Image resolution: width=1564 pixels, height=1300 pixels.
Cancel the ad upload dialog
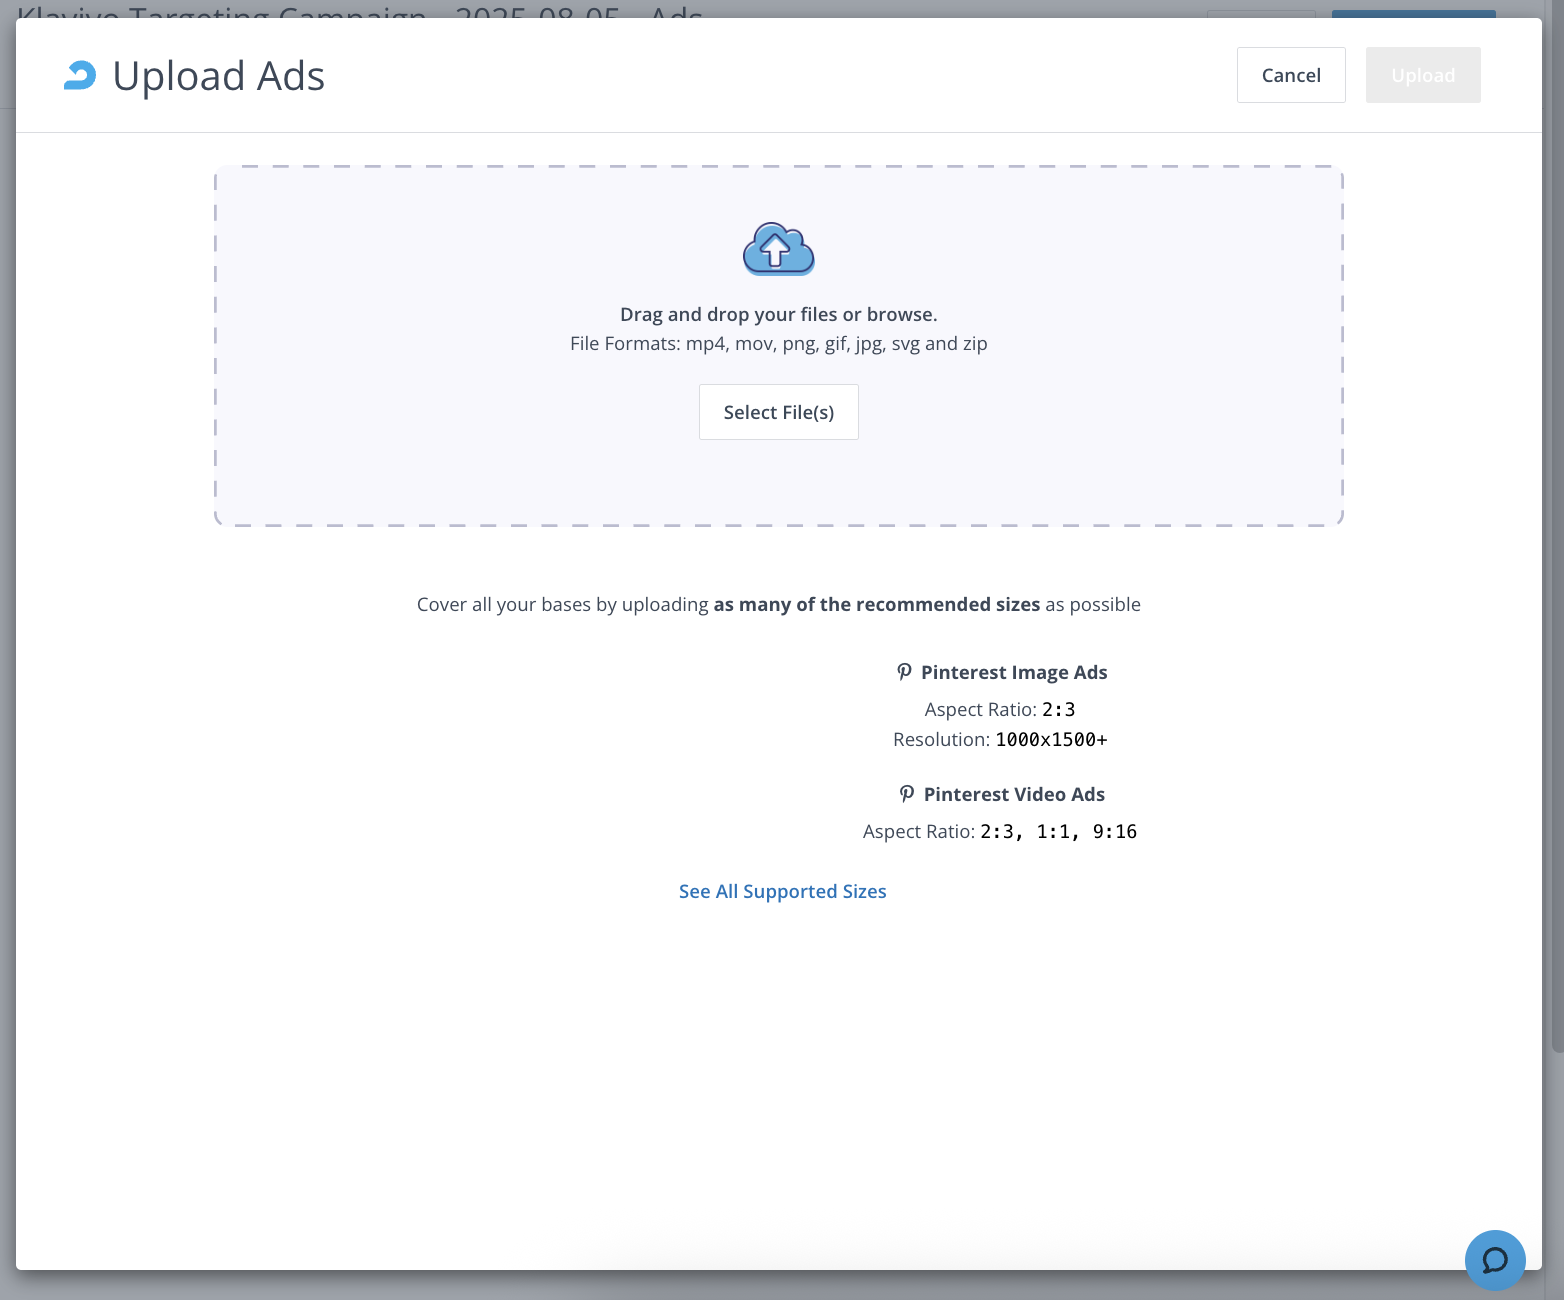tap(1290, 75)
